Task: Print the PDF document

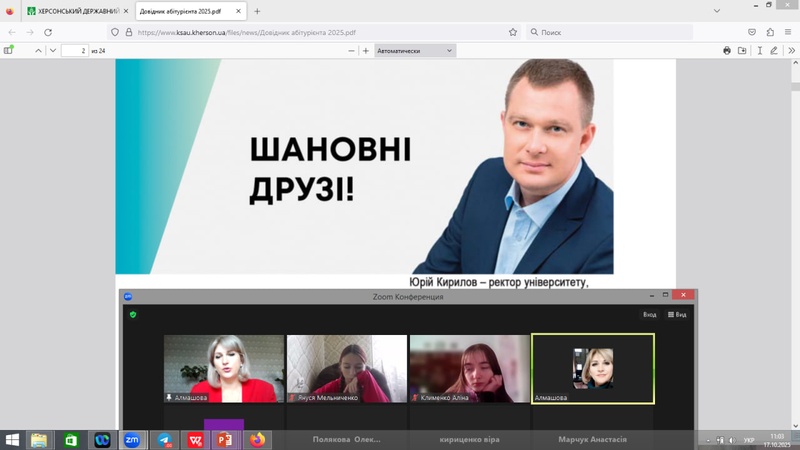Action: pos(727,50)
